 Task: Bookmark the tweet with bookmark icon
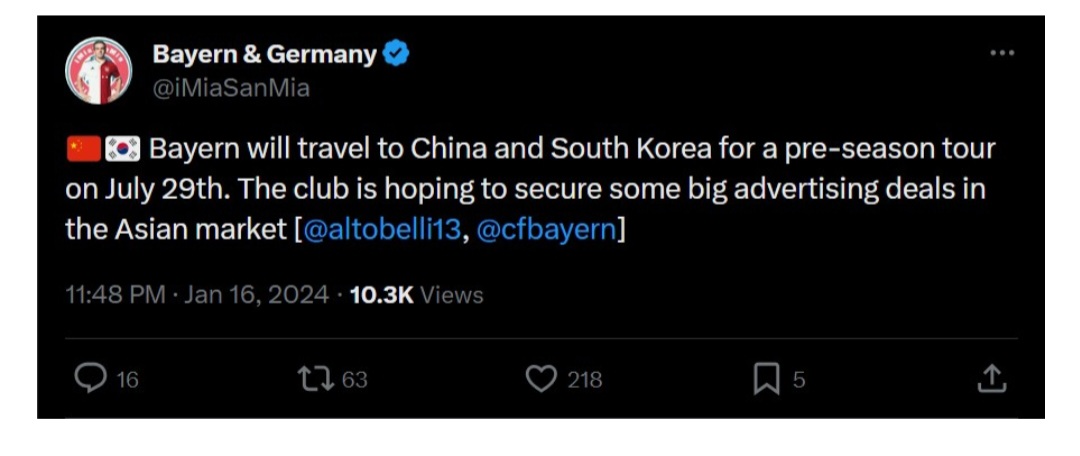[x=766, y=378]
